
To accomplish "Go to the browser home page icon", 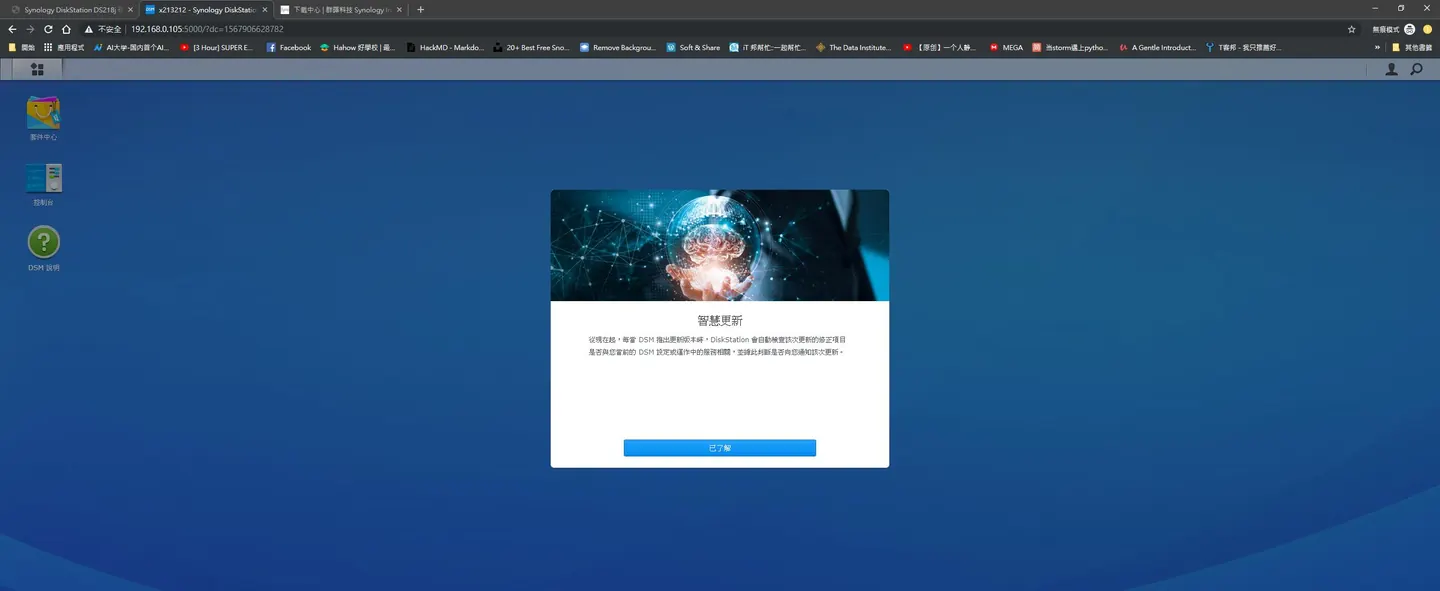I will [x=66, y=29].
